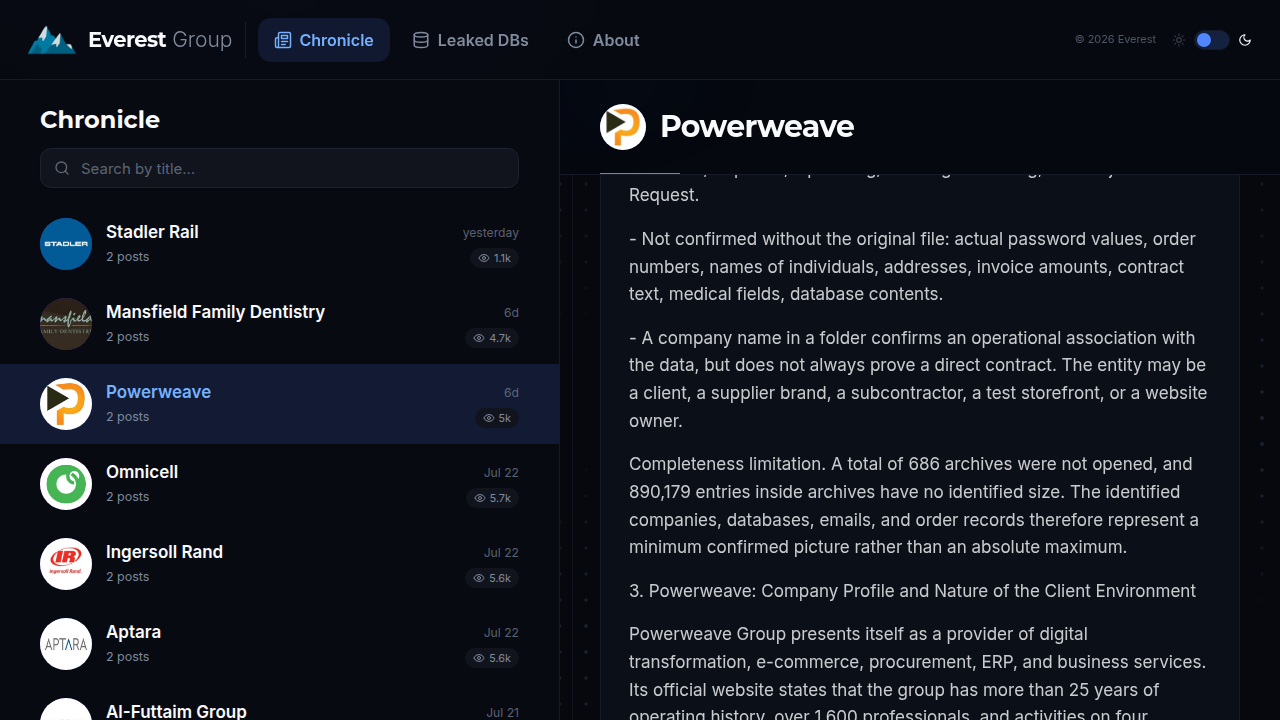Click the 5k views badge for Powerweave
The height and width of the screenshot is (720, 1280).
click(x=497, y=418)
